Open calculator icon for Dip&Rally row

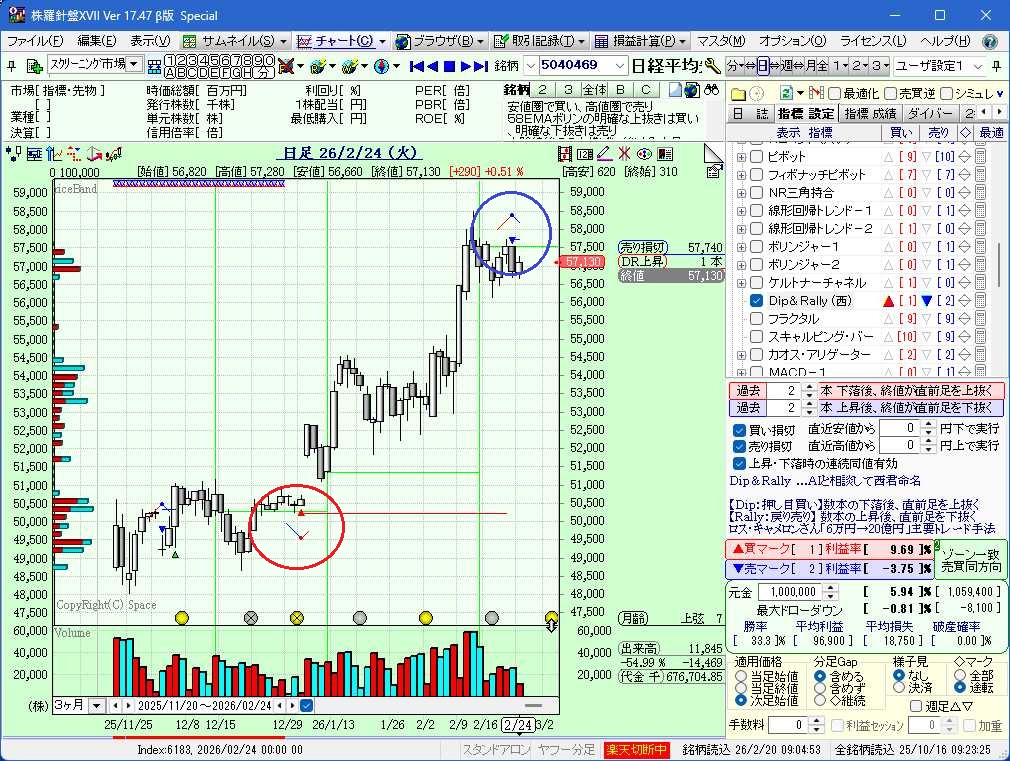(980, 301)
